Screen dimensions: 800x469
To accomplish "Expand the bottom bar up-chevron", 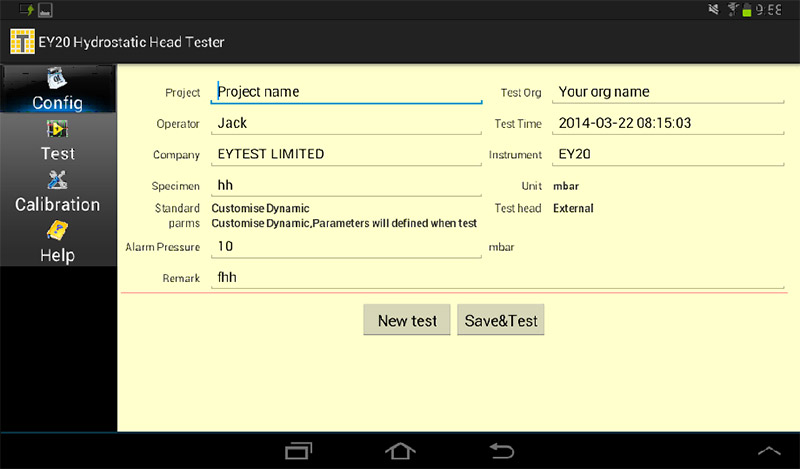I will pos(769,451).
